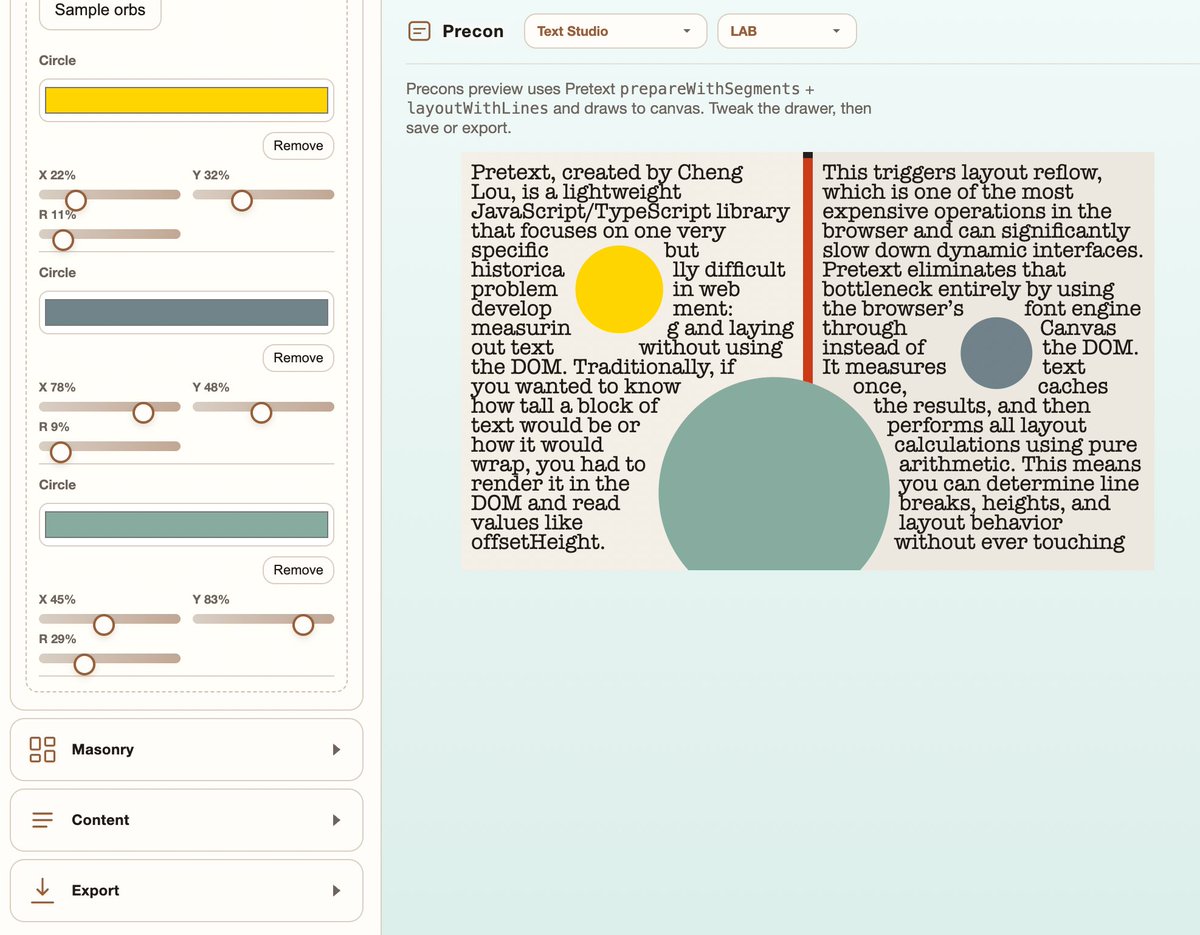Click the 'R 29%' label
The height and width of the screenshot is (935, 1200).
57,638
